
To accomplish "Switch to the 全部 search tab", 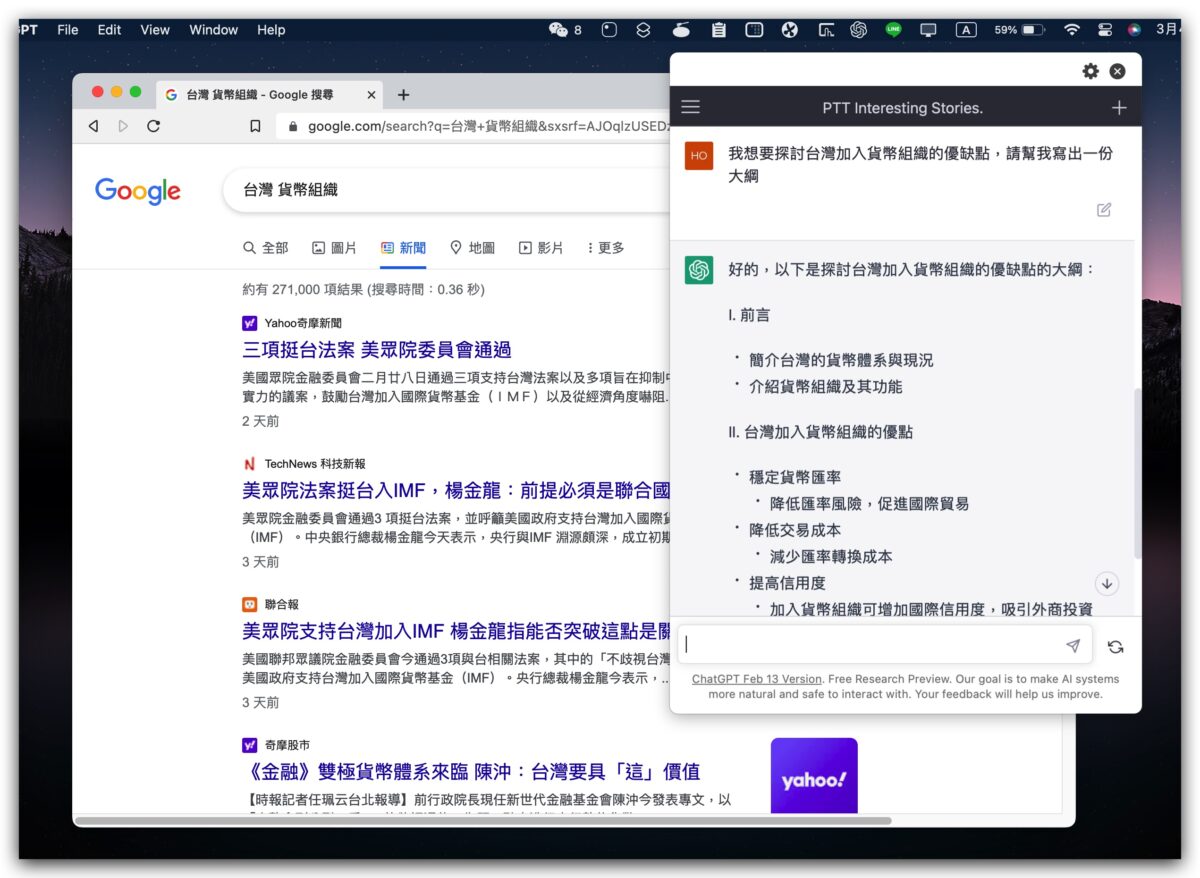I will pos(265,248).
